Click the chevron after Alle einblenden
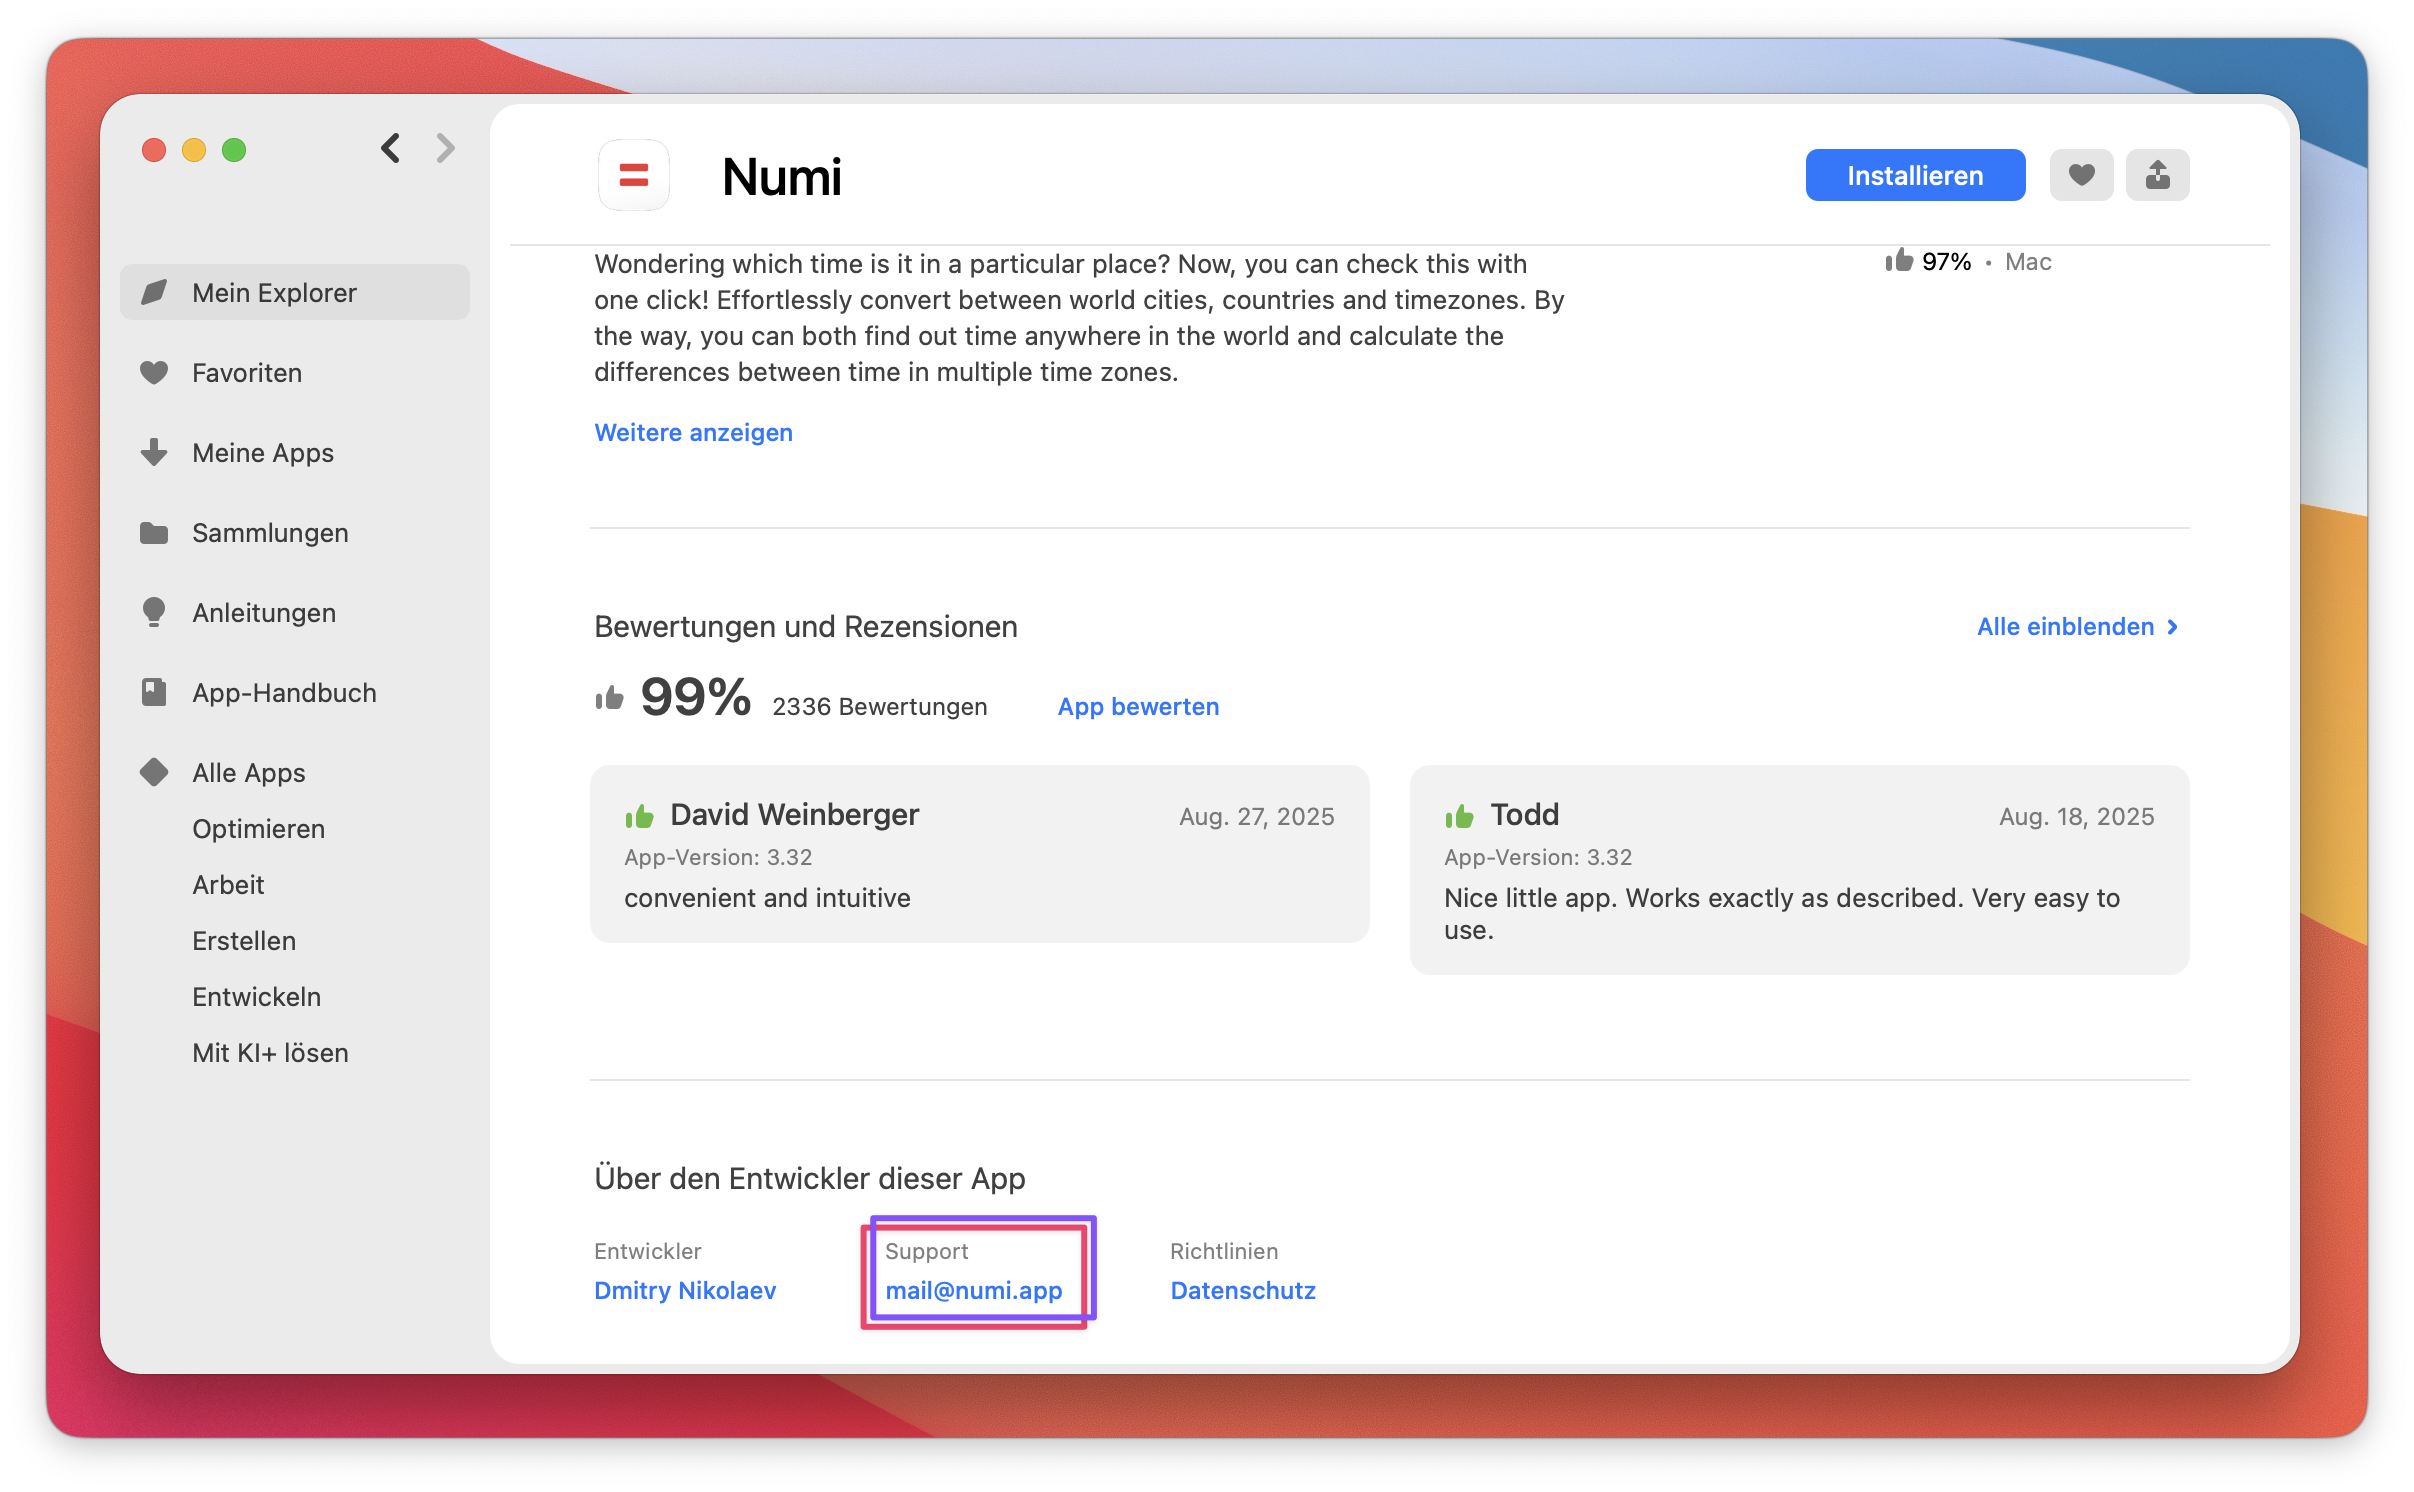This screenshot has height=1492, width=2414. [x=2173, y=627]
